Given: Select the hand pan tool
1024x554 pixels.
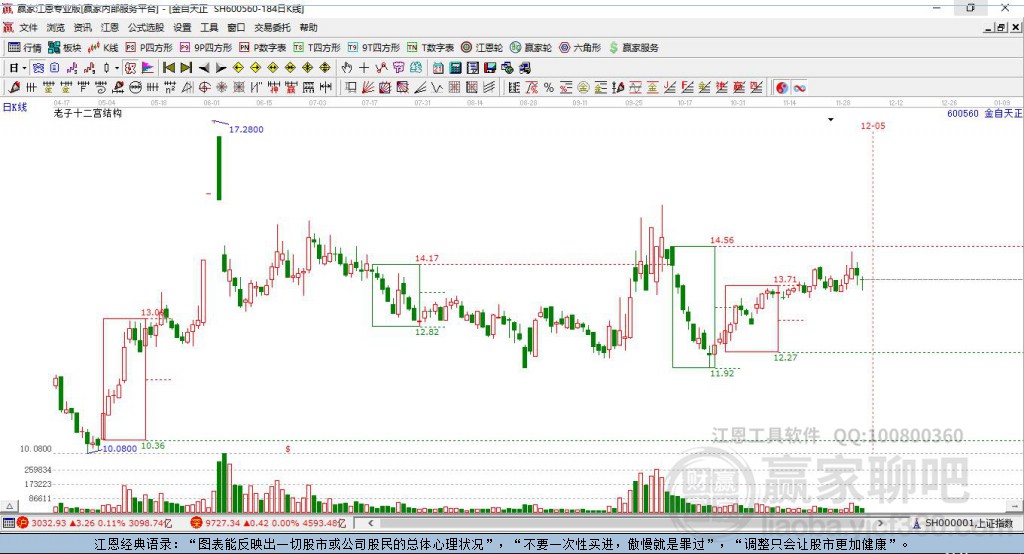Looking at the screenshot, I should point(347,68).
